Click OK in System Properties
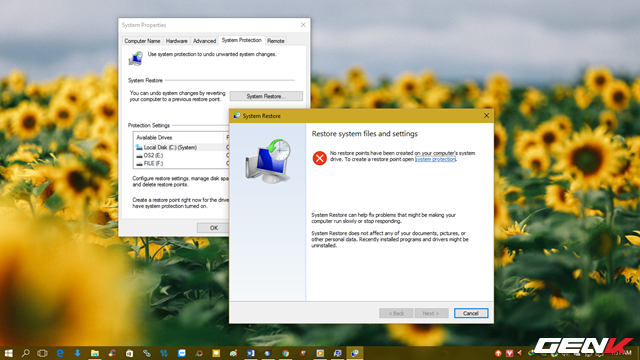The height and width of the screenshot is (360, 640). (x=213, y=228)
